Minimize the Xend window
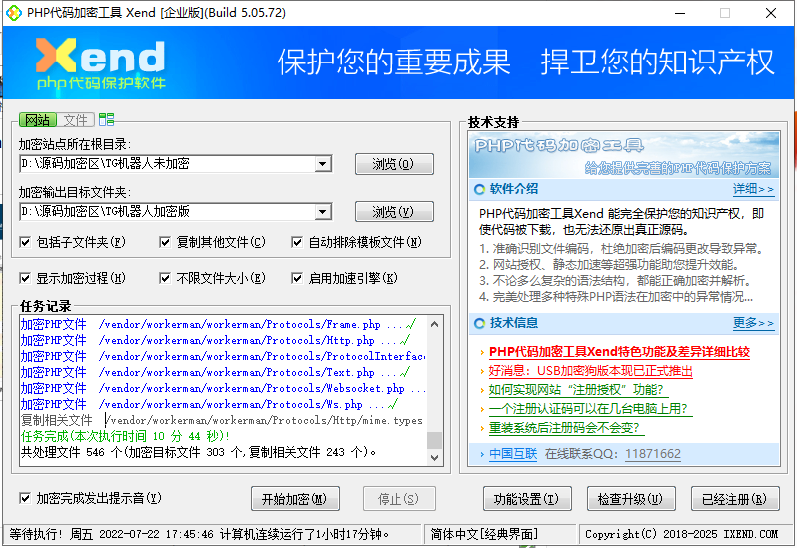 [x=680, y=13]
